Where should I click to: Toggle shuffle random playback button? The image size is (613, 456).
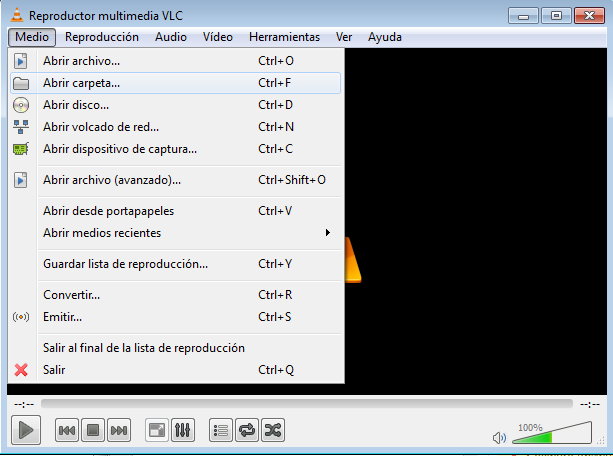click(273, 430)
